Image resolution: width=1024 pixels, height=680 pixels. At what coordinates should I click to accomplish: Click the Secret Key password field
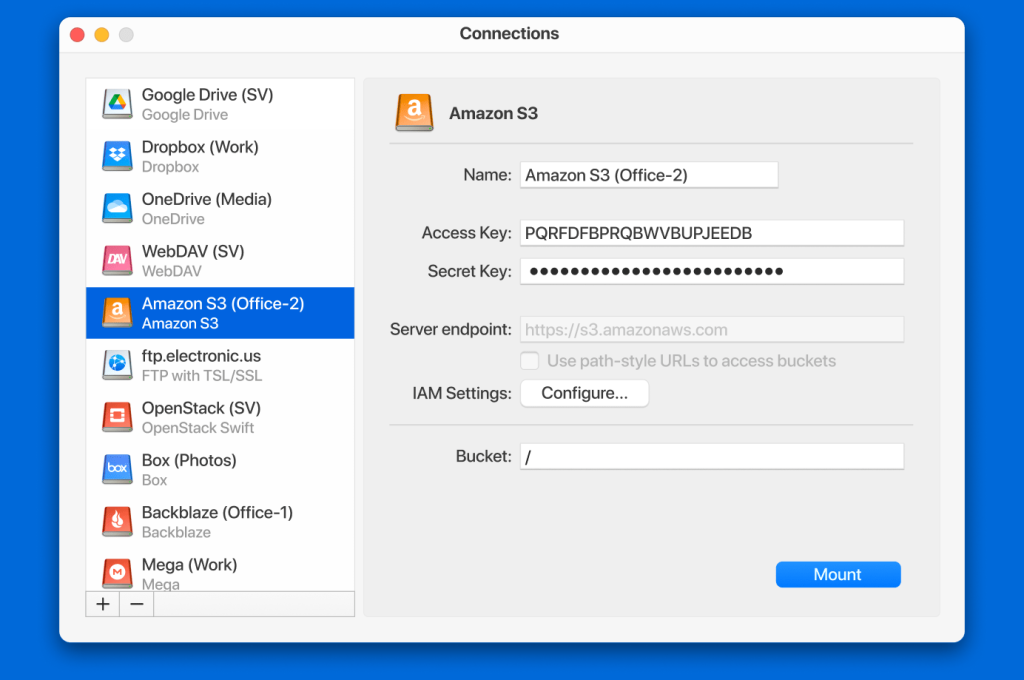click(x=711, y=271)
